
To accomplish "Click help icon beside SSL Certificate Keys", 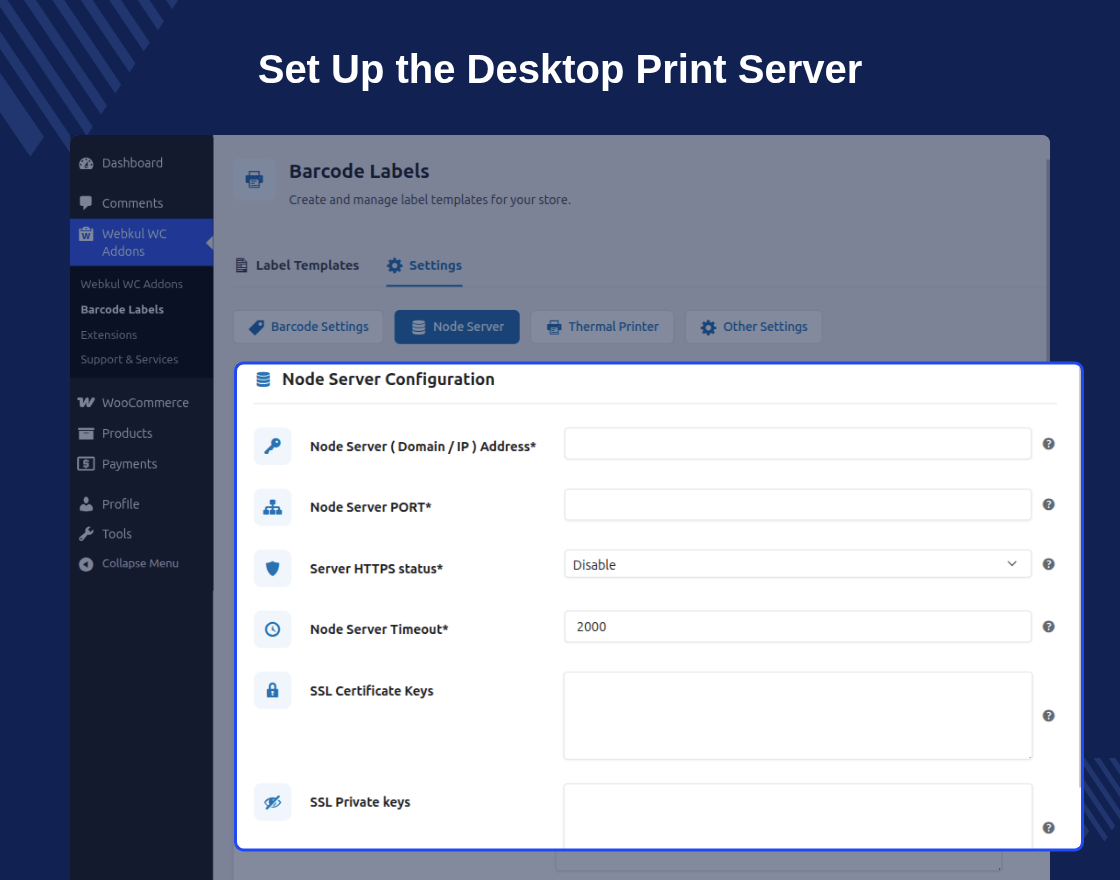I will tap(1048, 716).
